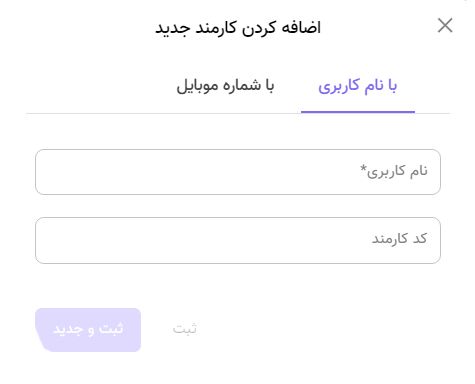Focus the نام کاربری username field
The width and height of the screenshot is (475, 384).
click(238, 172)
